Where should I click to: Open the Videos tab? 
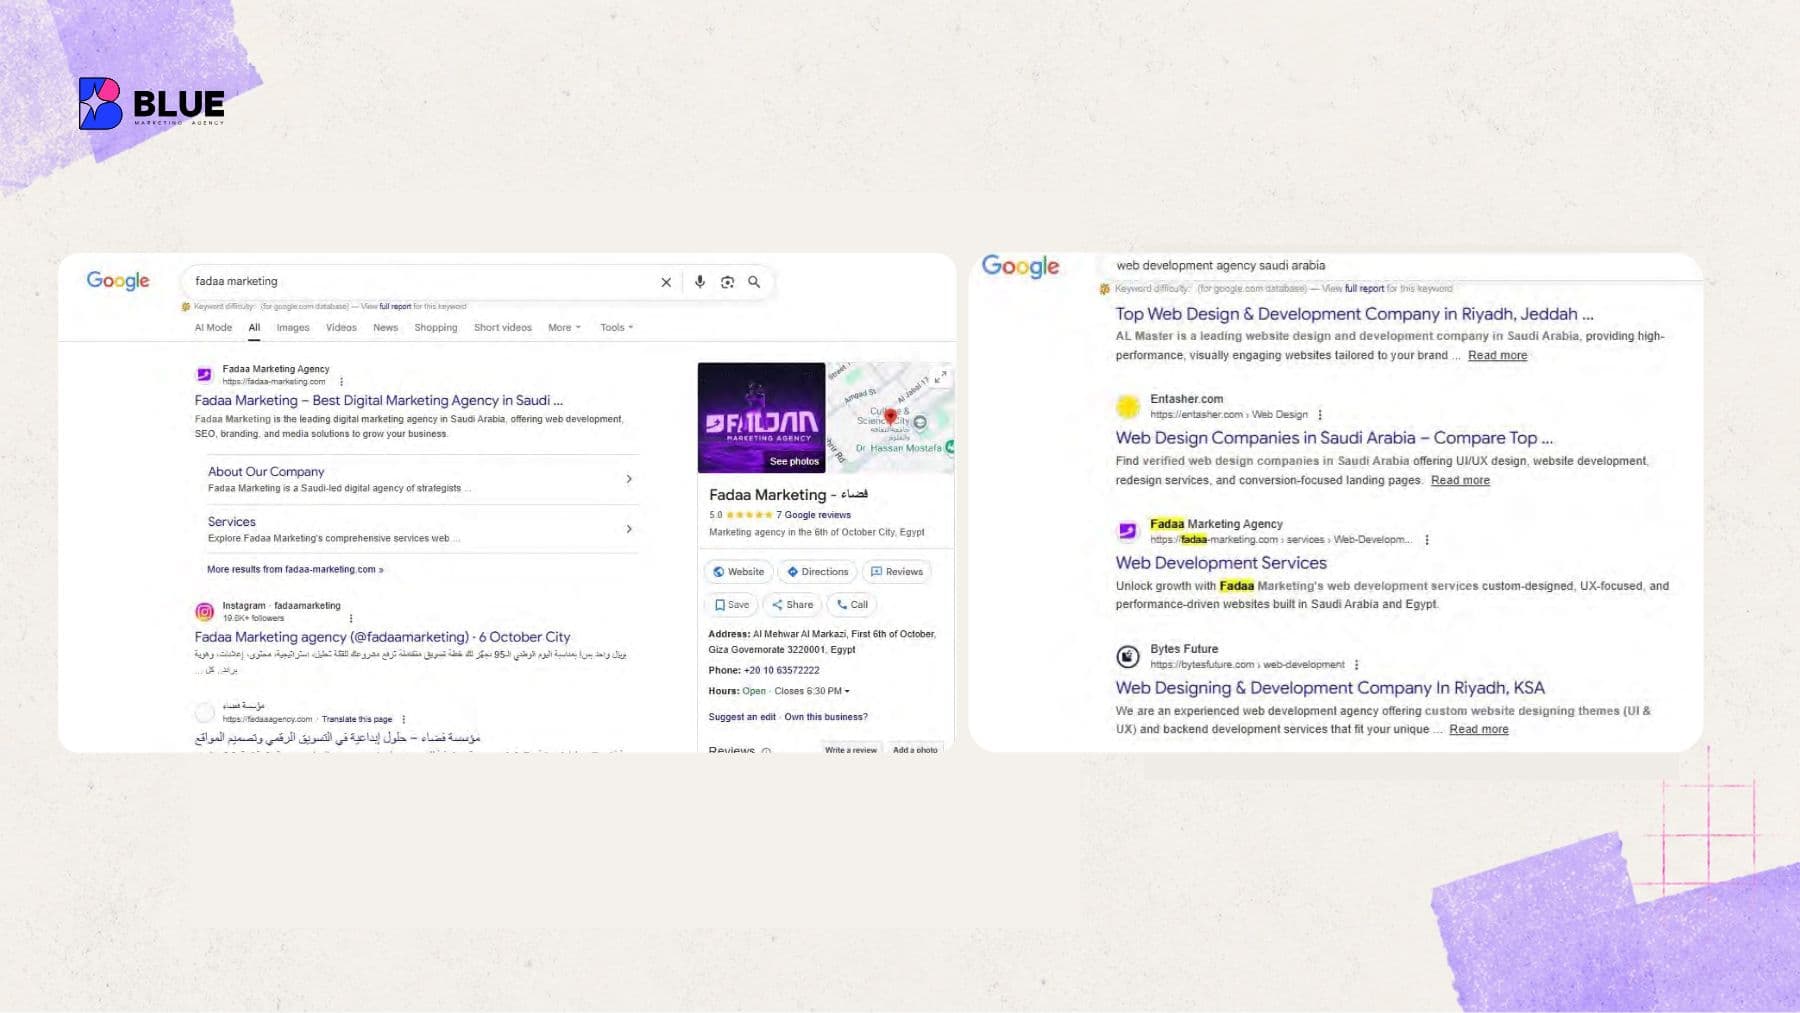(x=341, y=327)
